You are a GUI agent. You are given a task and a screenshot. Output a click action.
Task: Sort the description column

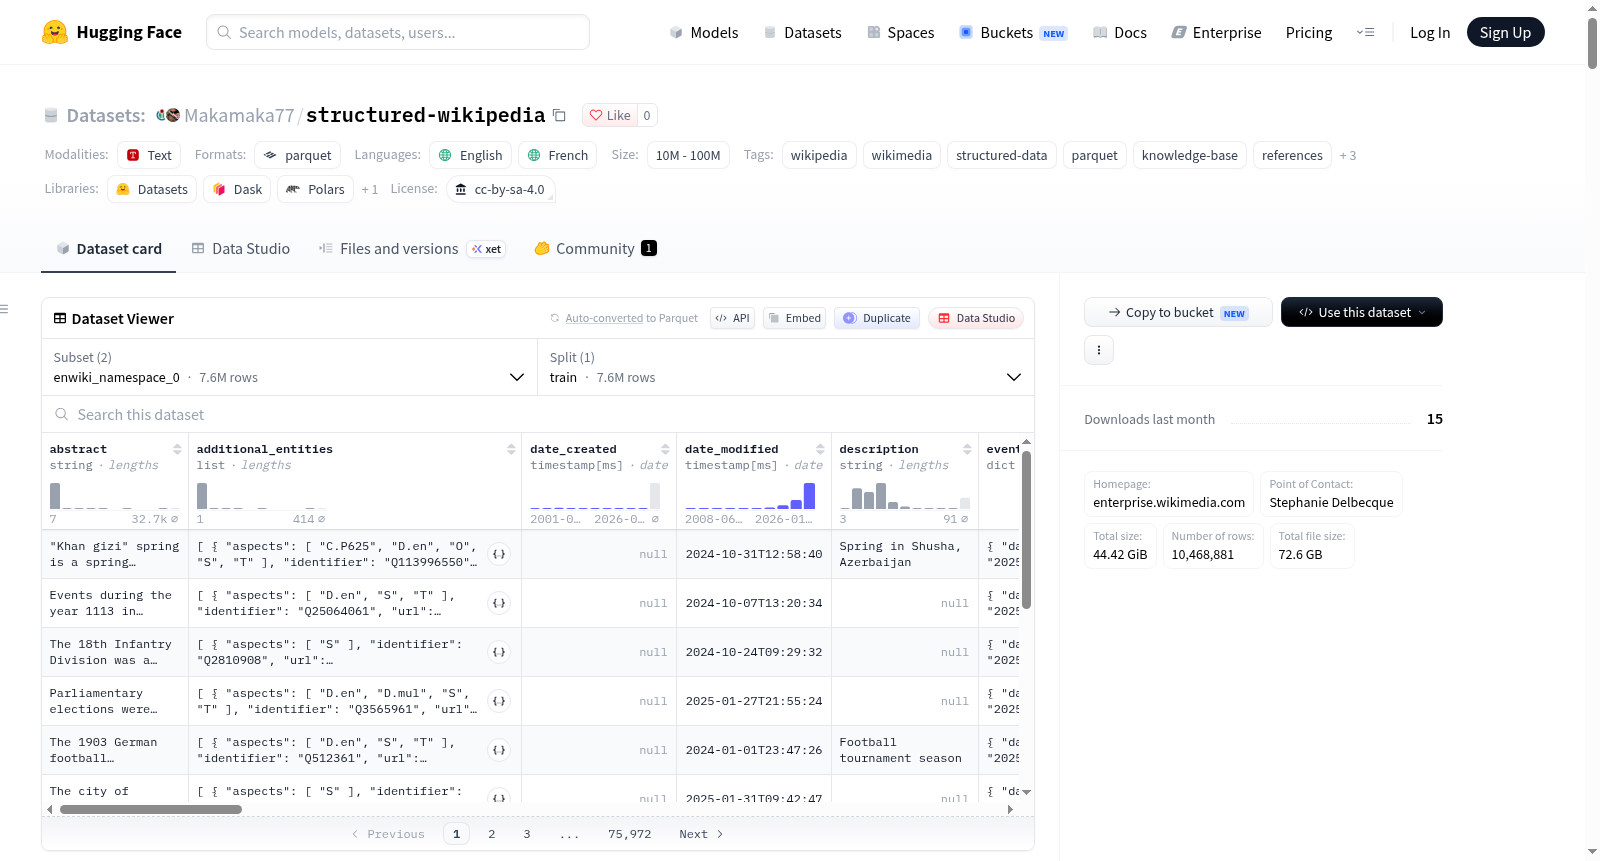click(967, 449)
